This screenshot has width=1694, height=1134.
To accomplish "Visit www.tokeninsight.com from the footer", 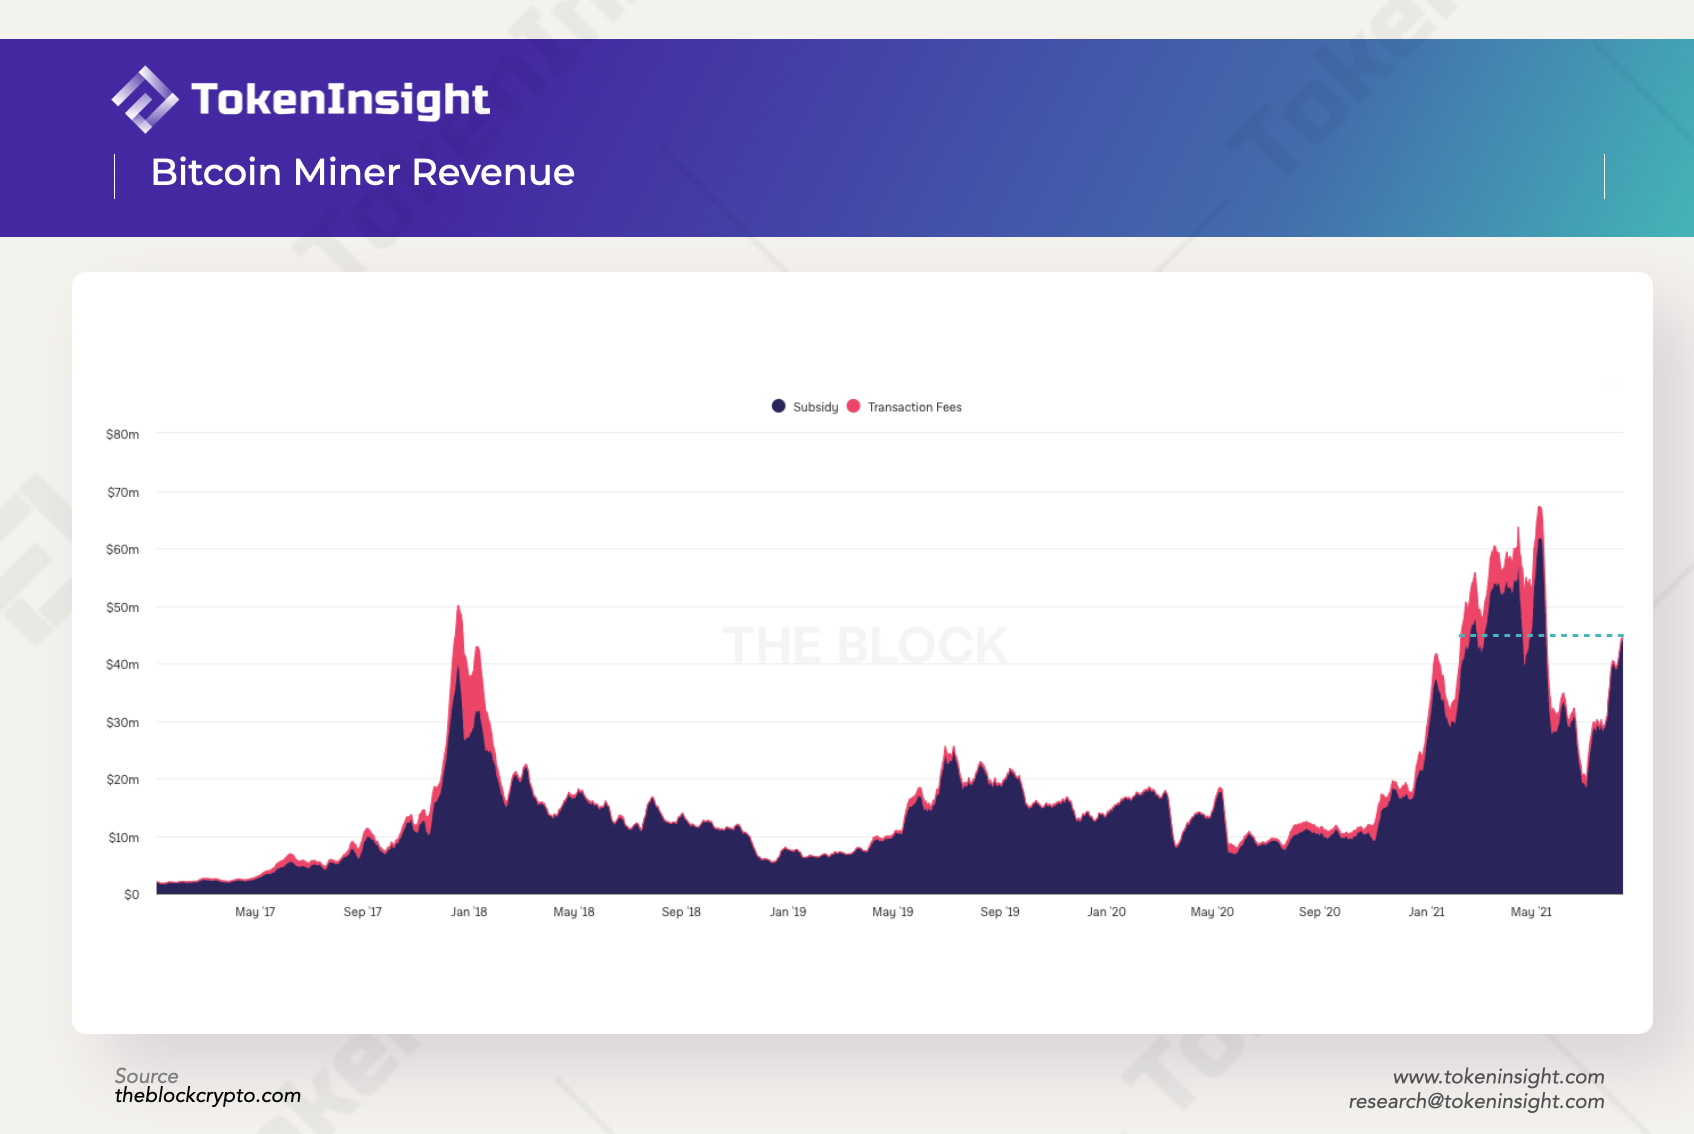I will pos(1499,1076).
